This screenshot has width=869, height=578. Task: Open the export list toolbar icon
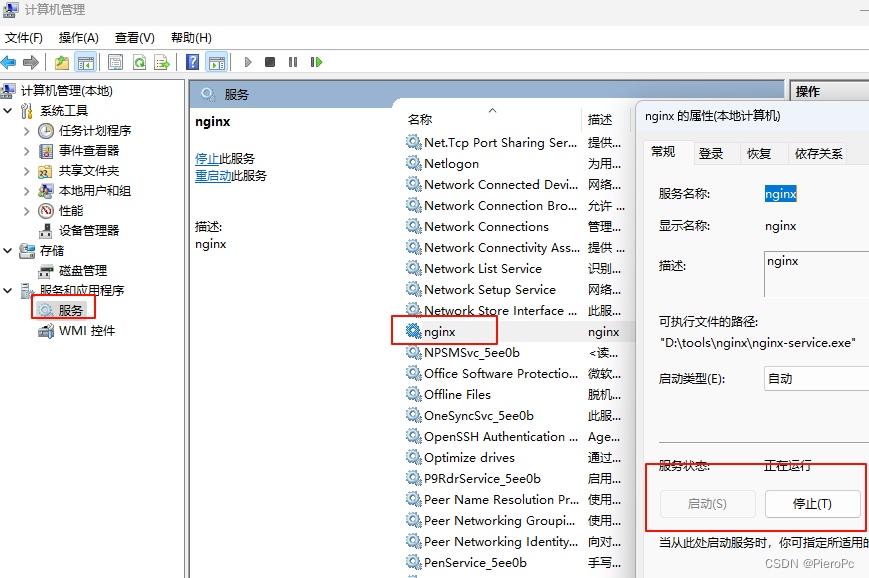pos(163,62)
